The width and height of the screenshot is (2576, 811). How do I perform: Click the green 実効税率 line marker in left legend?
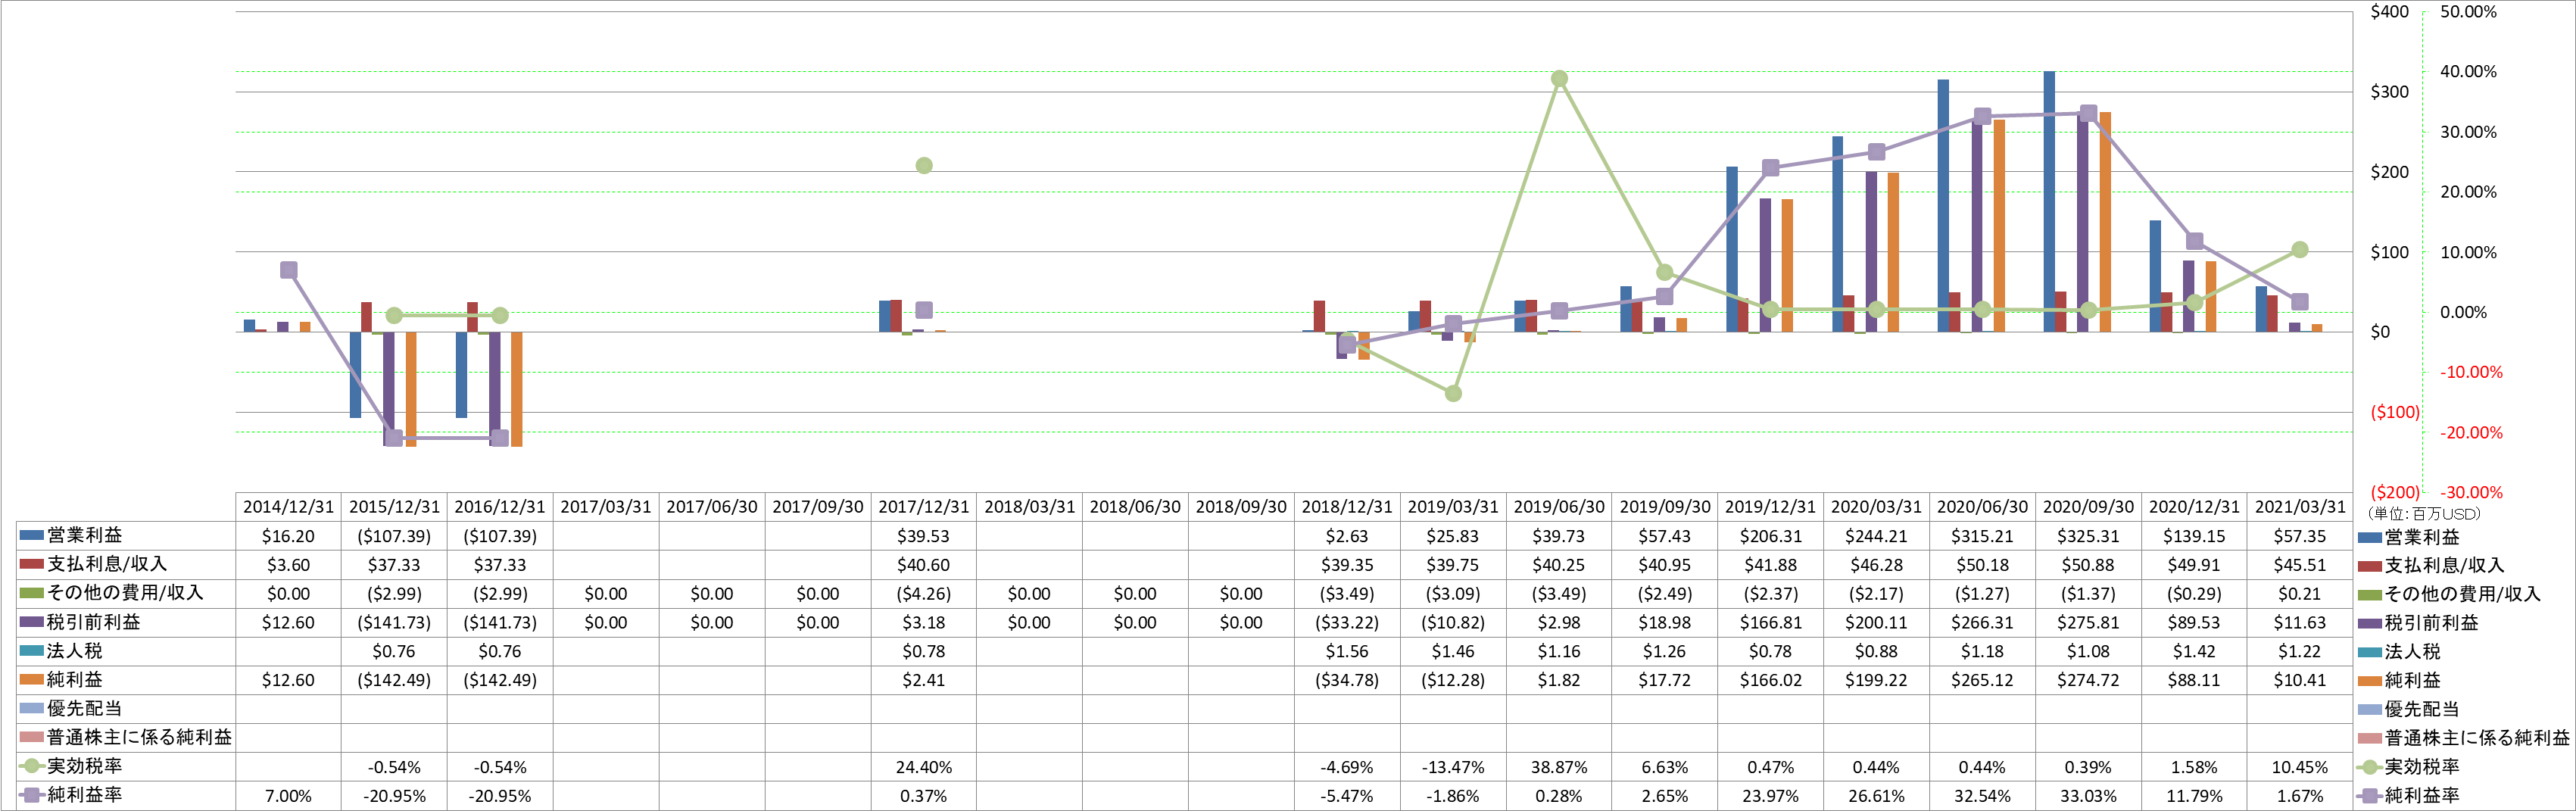tap(31, 766)
